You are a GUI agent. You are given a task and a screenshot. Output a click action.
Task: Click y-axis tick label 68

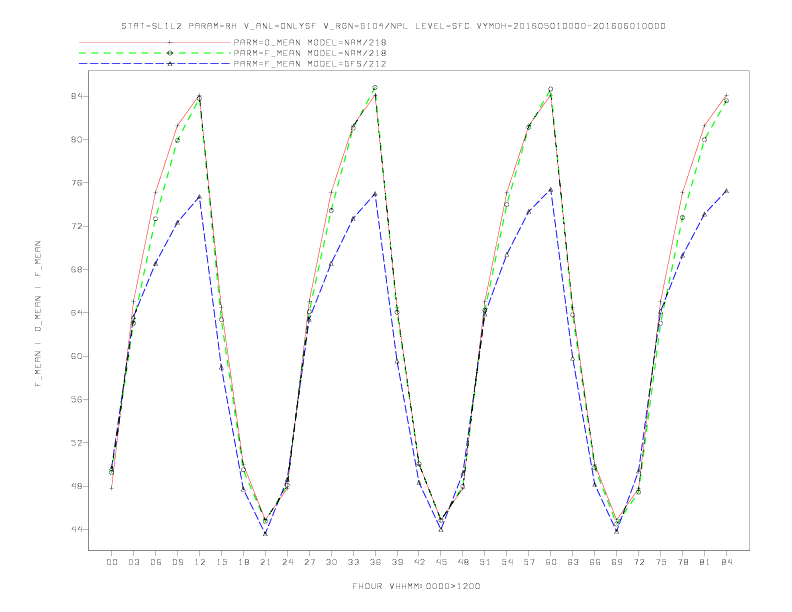[x=76, y=270]
